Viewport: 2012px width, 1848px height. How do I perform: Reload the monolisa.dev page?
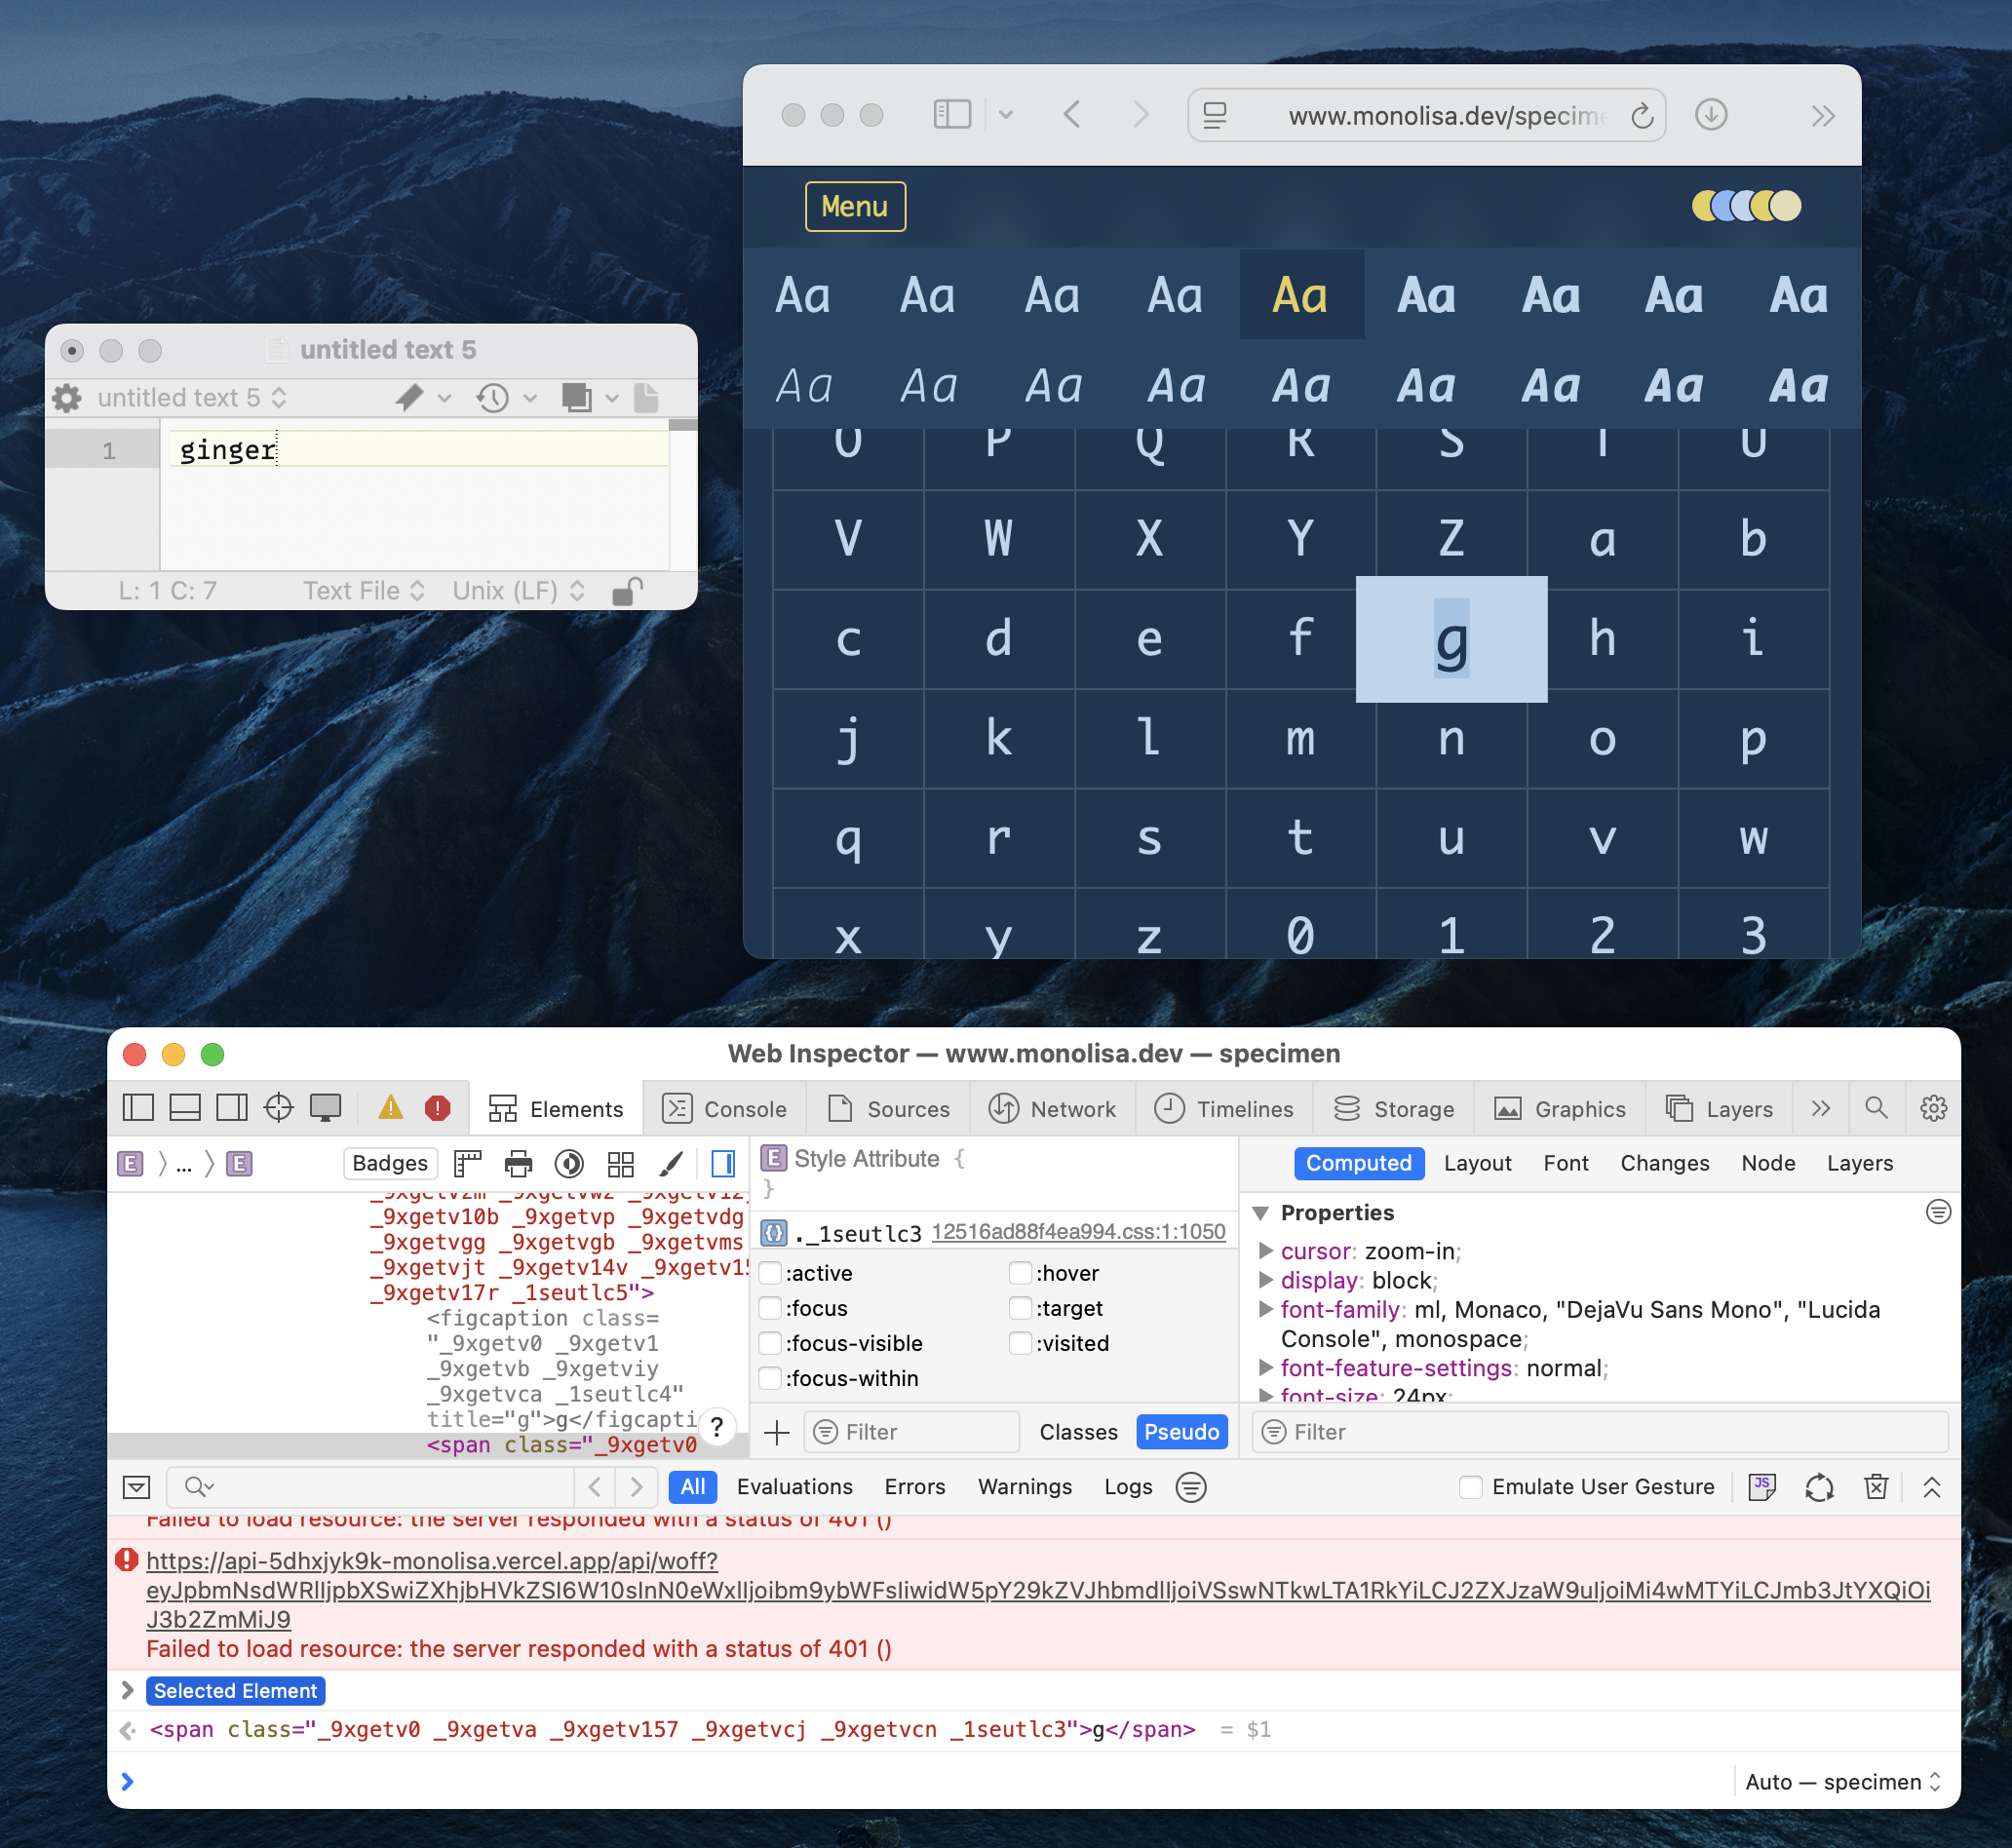(x=1641, y=116)
